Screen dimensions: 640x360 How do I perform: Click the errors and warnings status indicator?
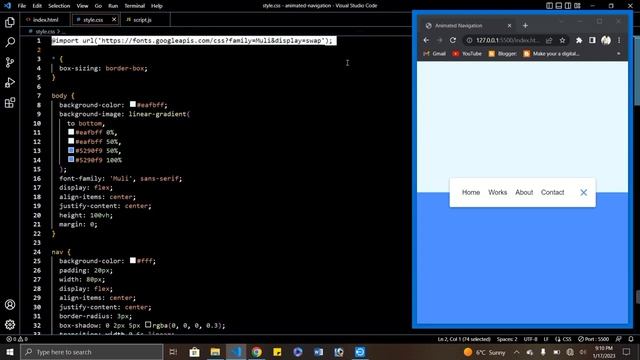click(17, 339)
